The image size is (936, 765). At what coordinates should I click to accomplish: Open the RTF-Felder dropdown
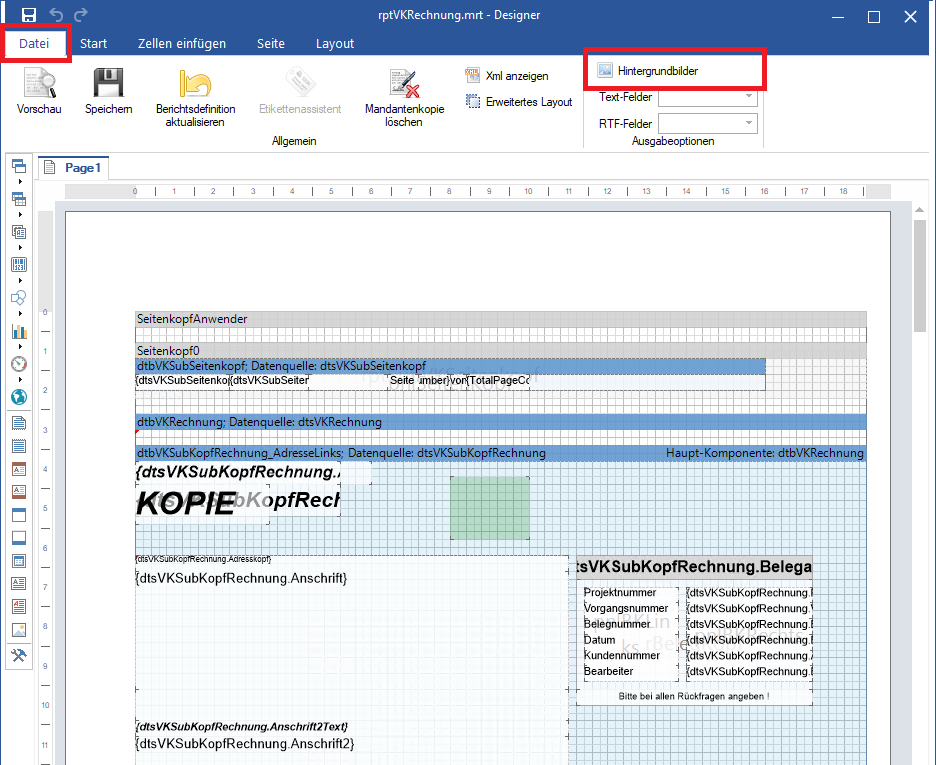(x=707, y=124)
